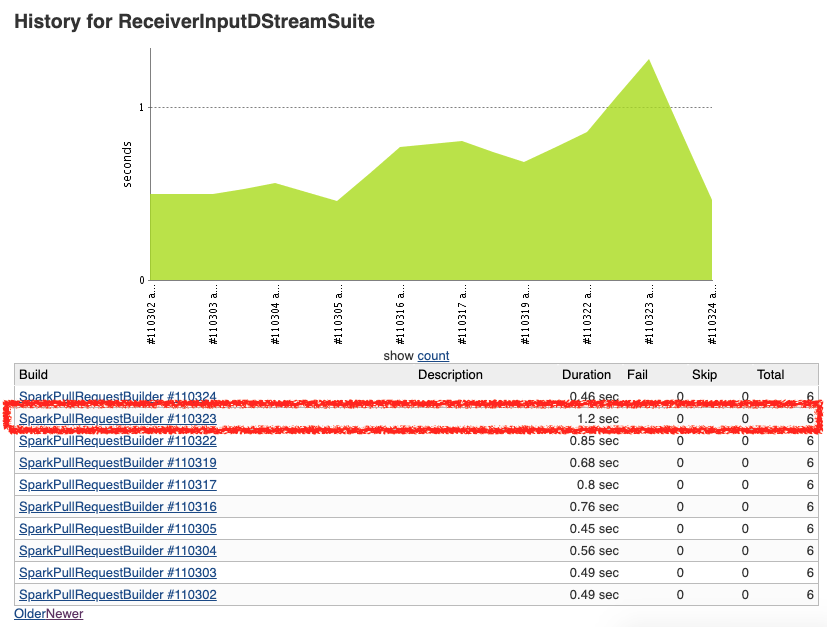
Task: Click the Duration column header
Action: (x=586, y=375)
